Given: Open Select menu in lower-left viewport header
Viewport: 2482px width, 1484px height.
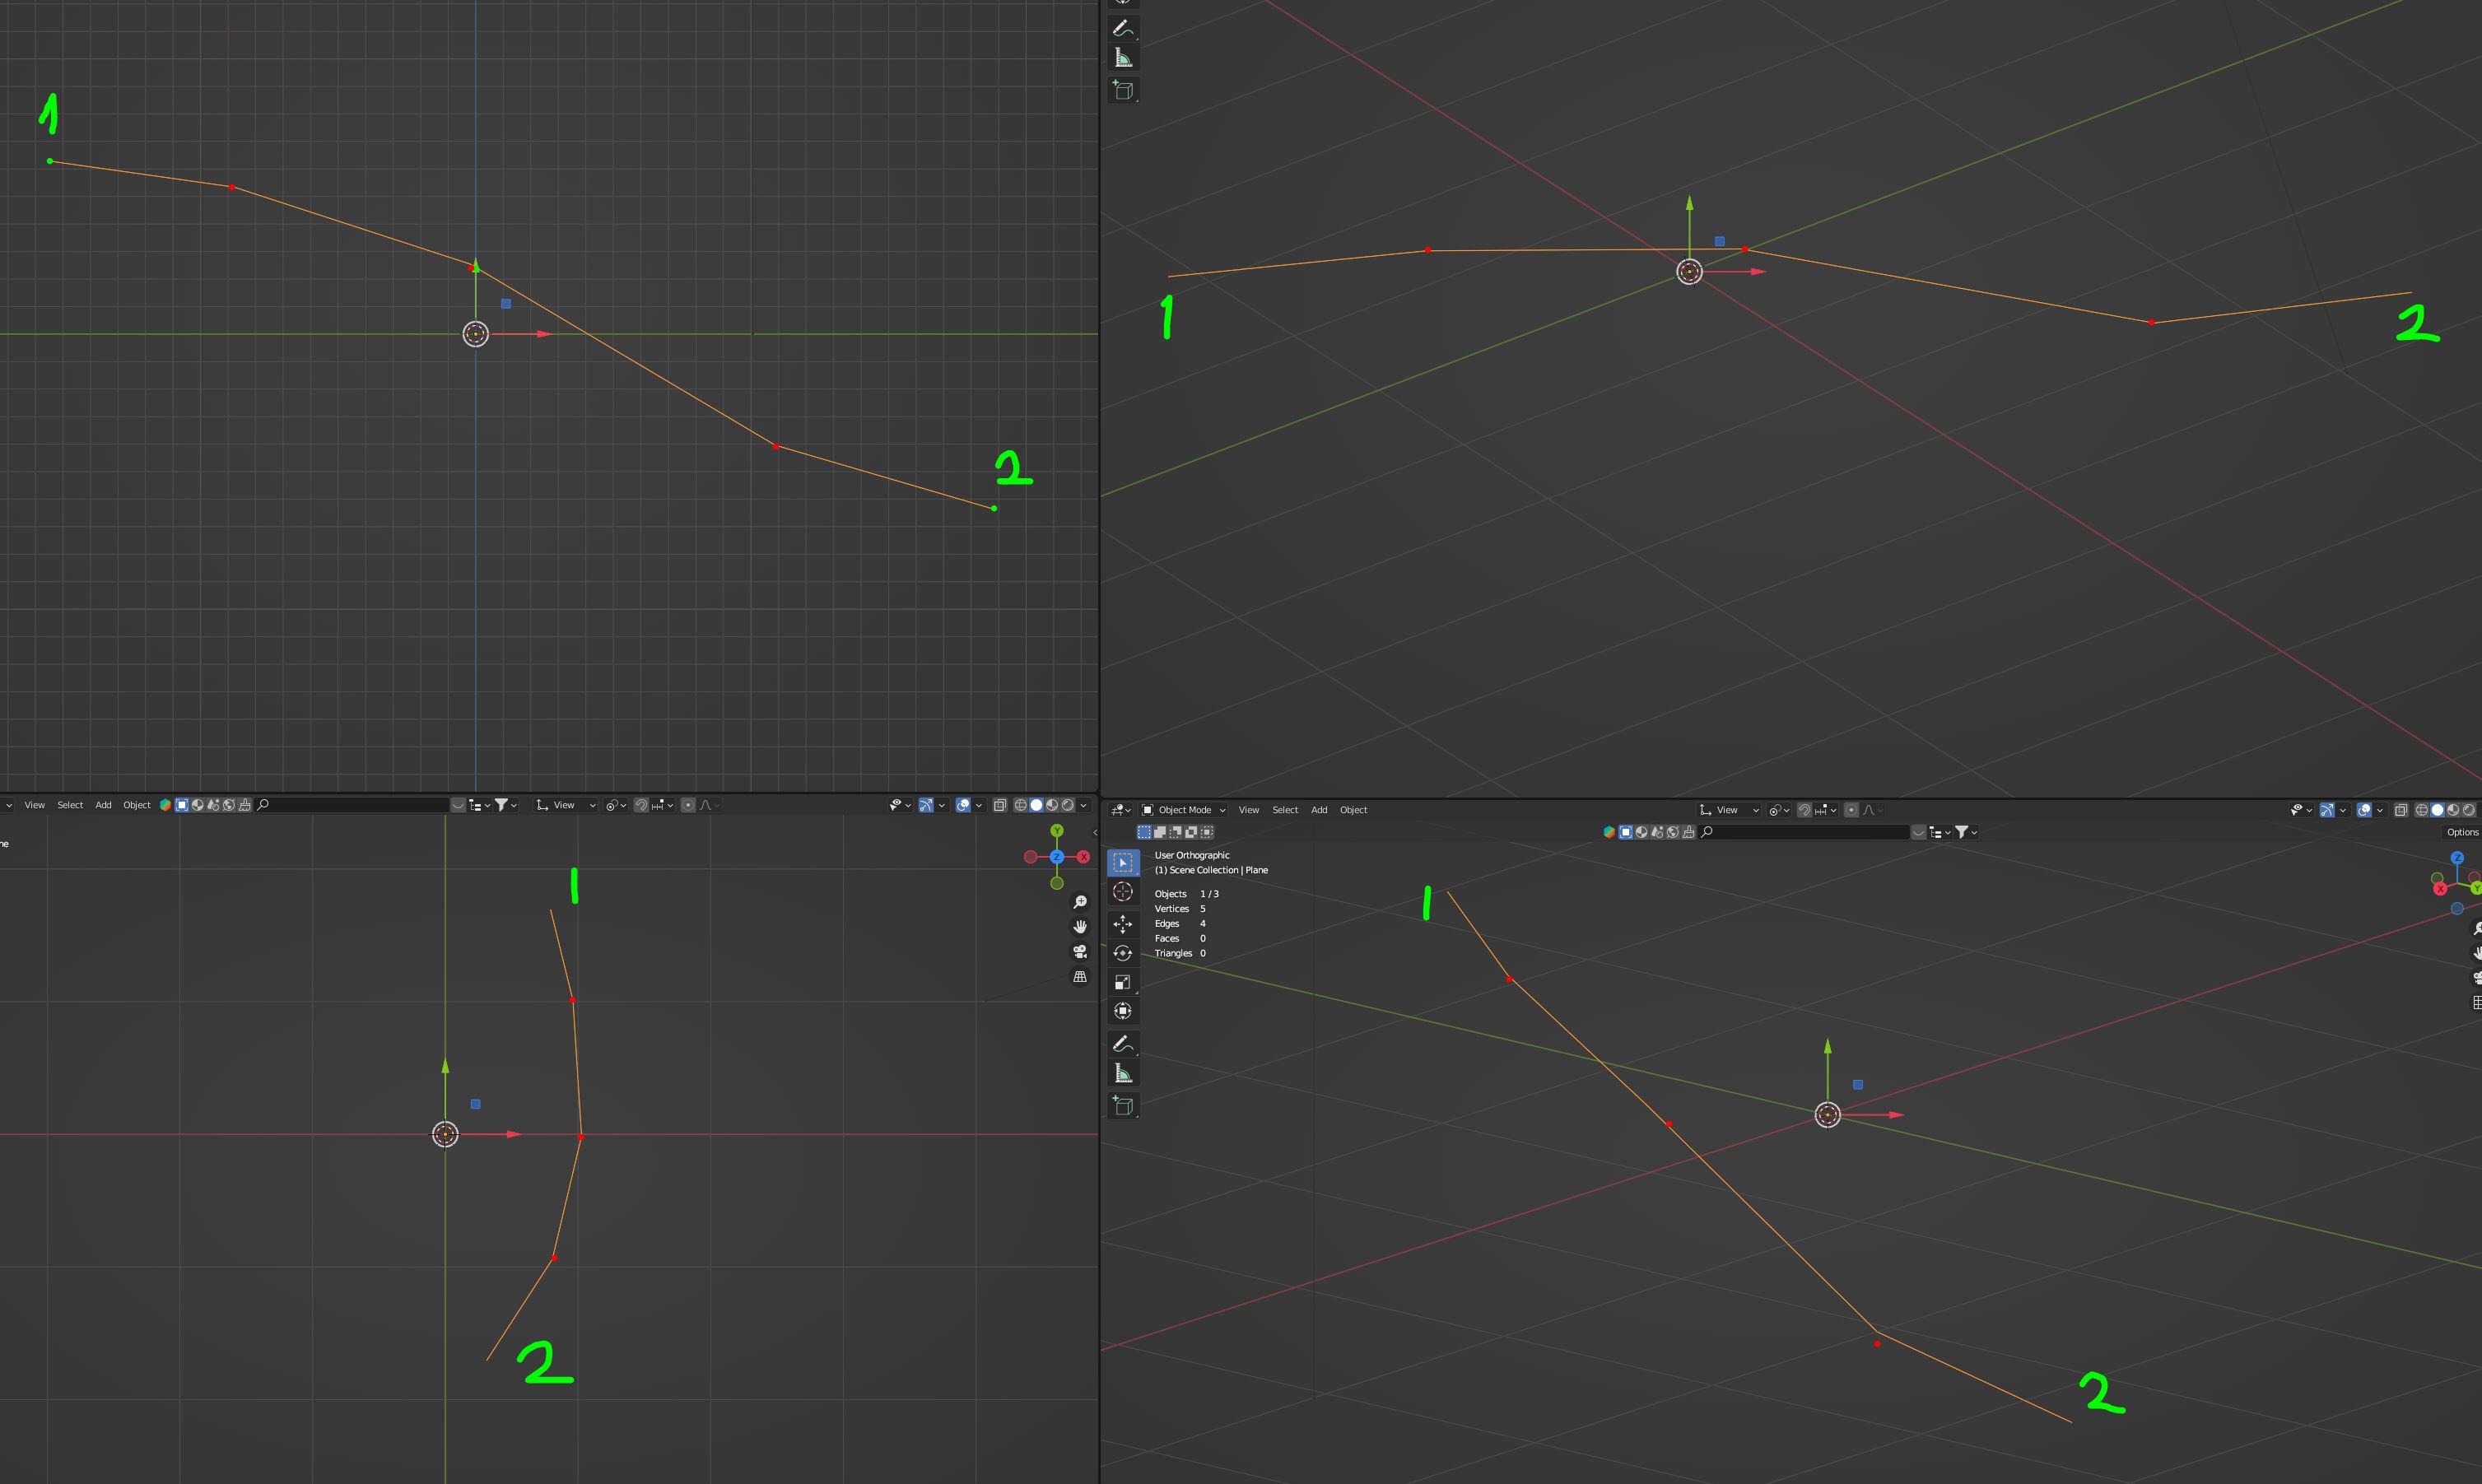Looking at the screenshot, I should [70, 805].
